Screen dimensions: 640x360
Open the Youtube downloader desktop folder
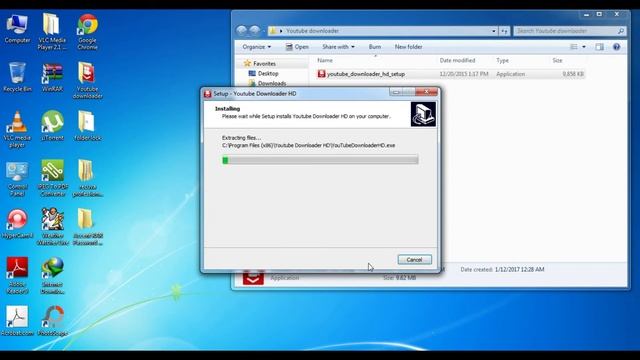click(x=87, y=80)
